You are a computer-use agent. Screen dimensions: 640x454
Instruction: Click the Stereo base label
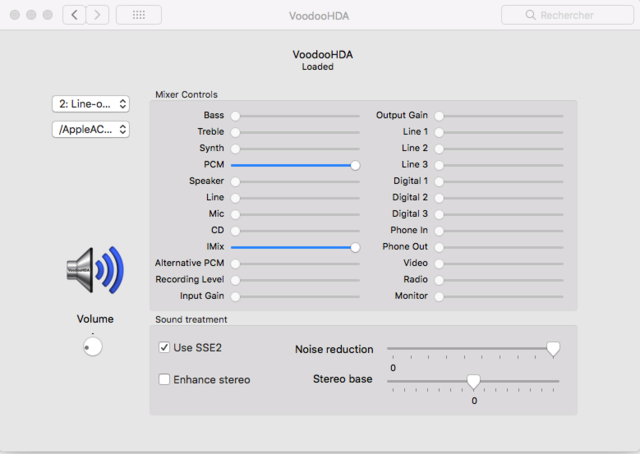point(342,379)
